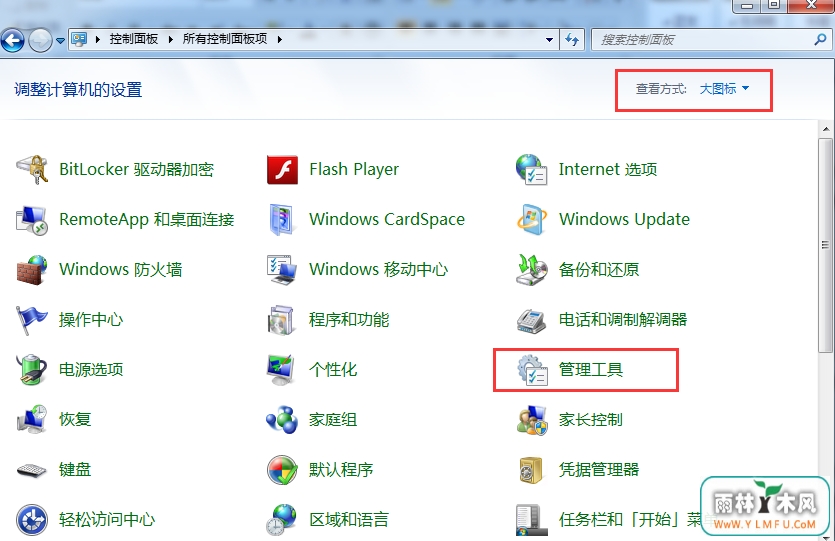Open the 电源选项 battery icon
The image size is (835, 541).
click(32, 370)
